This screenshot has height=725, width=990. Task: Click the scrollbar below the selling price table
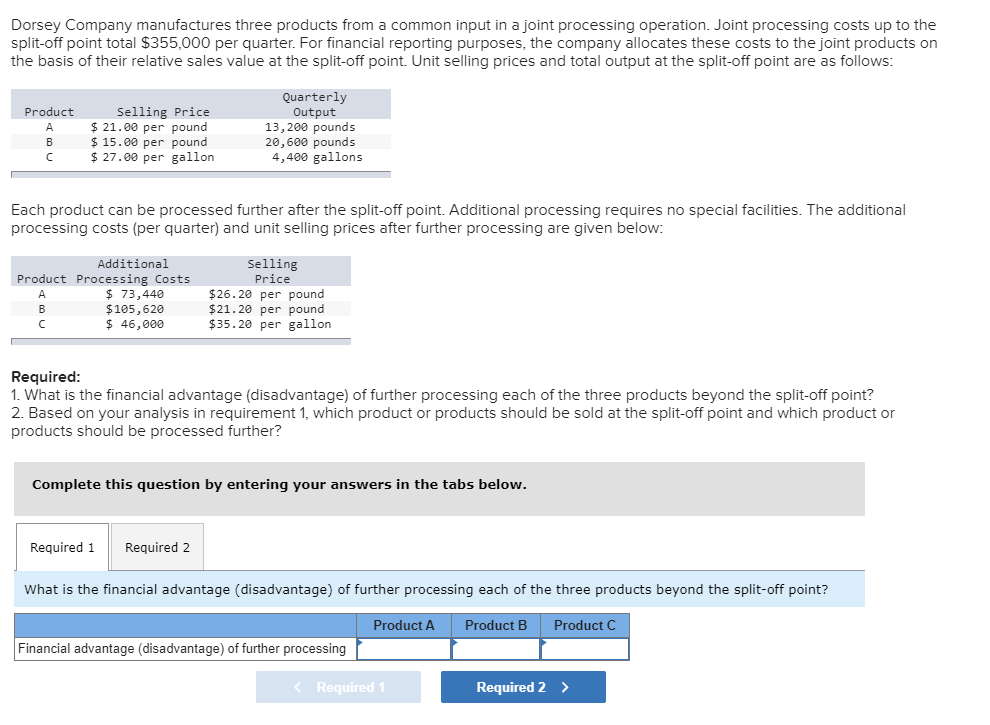(x=200, y=173)
